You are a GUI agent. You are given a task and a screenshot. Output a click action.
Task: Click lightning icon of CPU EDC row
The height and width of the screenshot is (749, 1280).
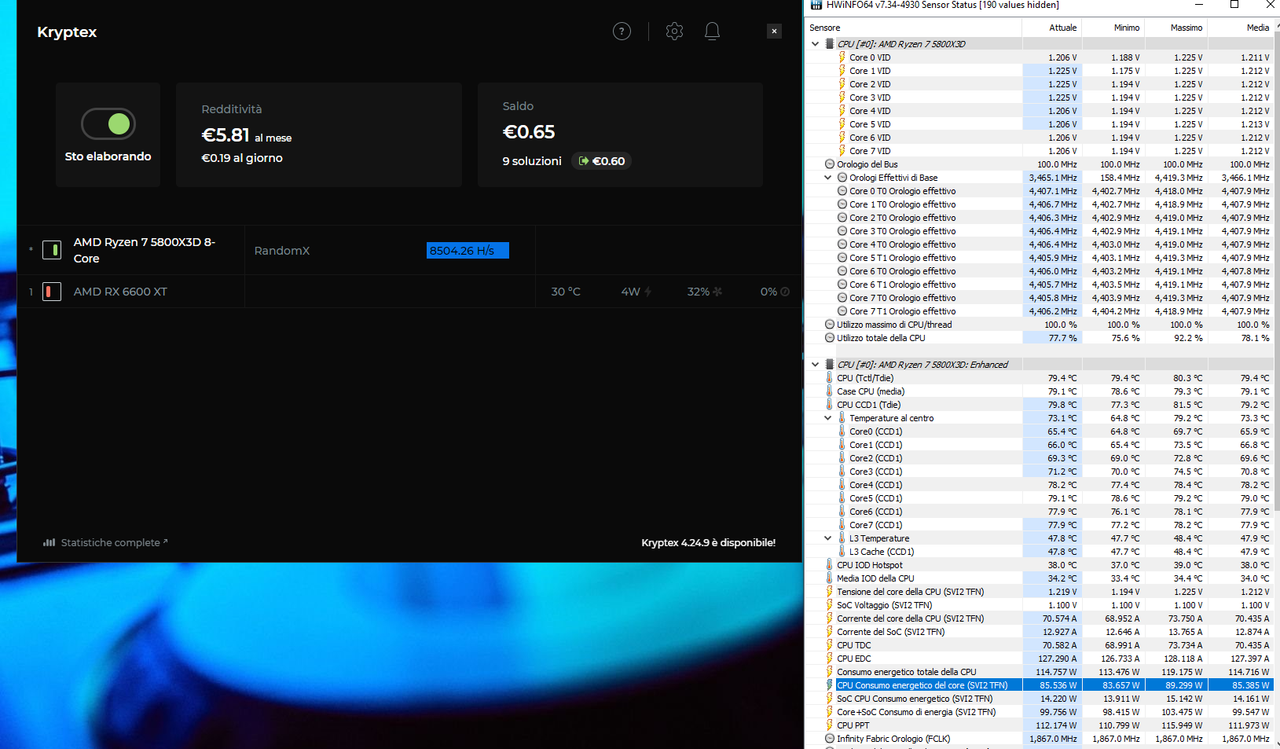pos(829,659)
